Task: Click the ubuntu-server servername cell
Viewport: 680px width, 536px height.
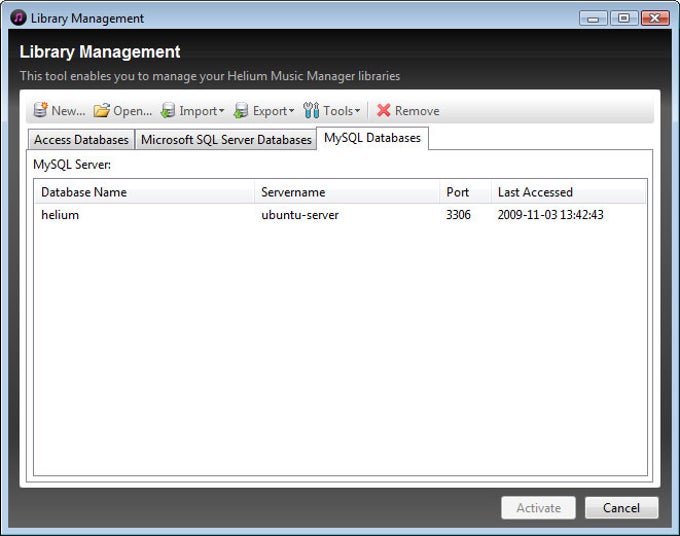Action: (x=300, y=215)
